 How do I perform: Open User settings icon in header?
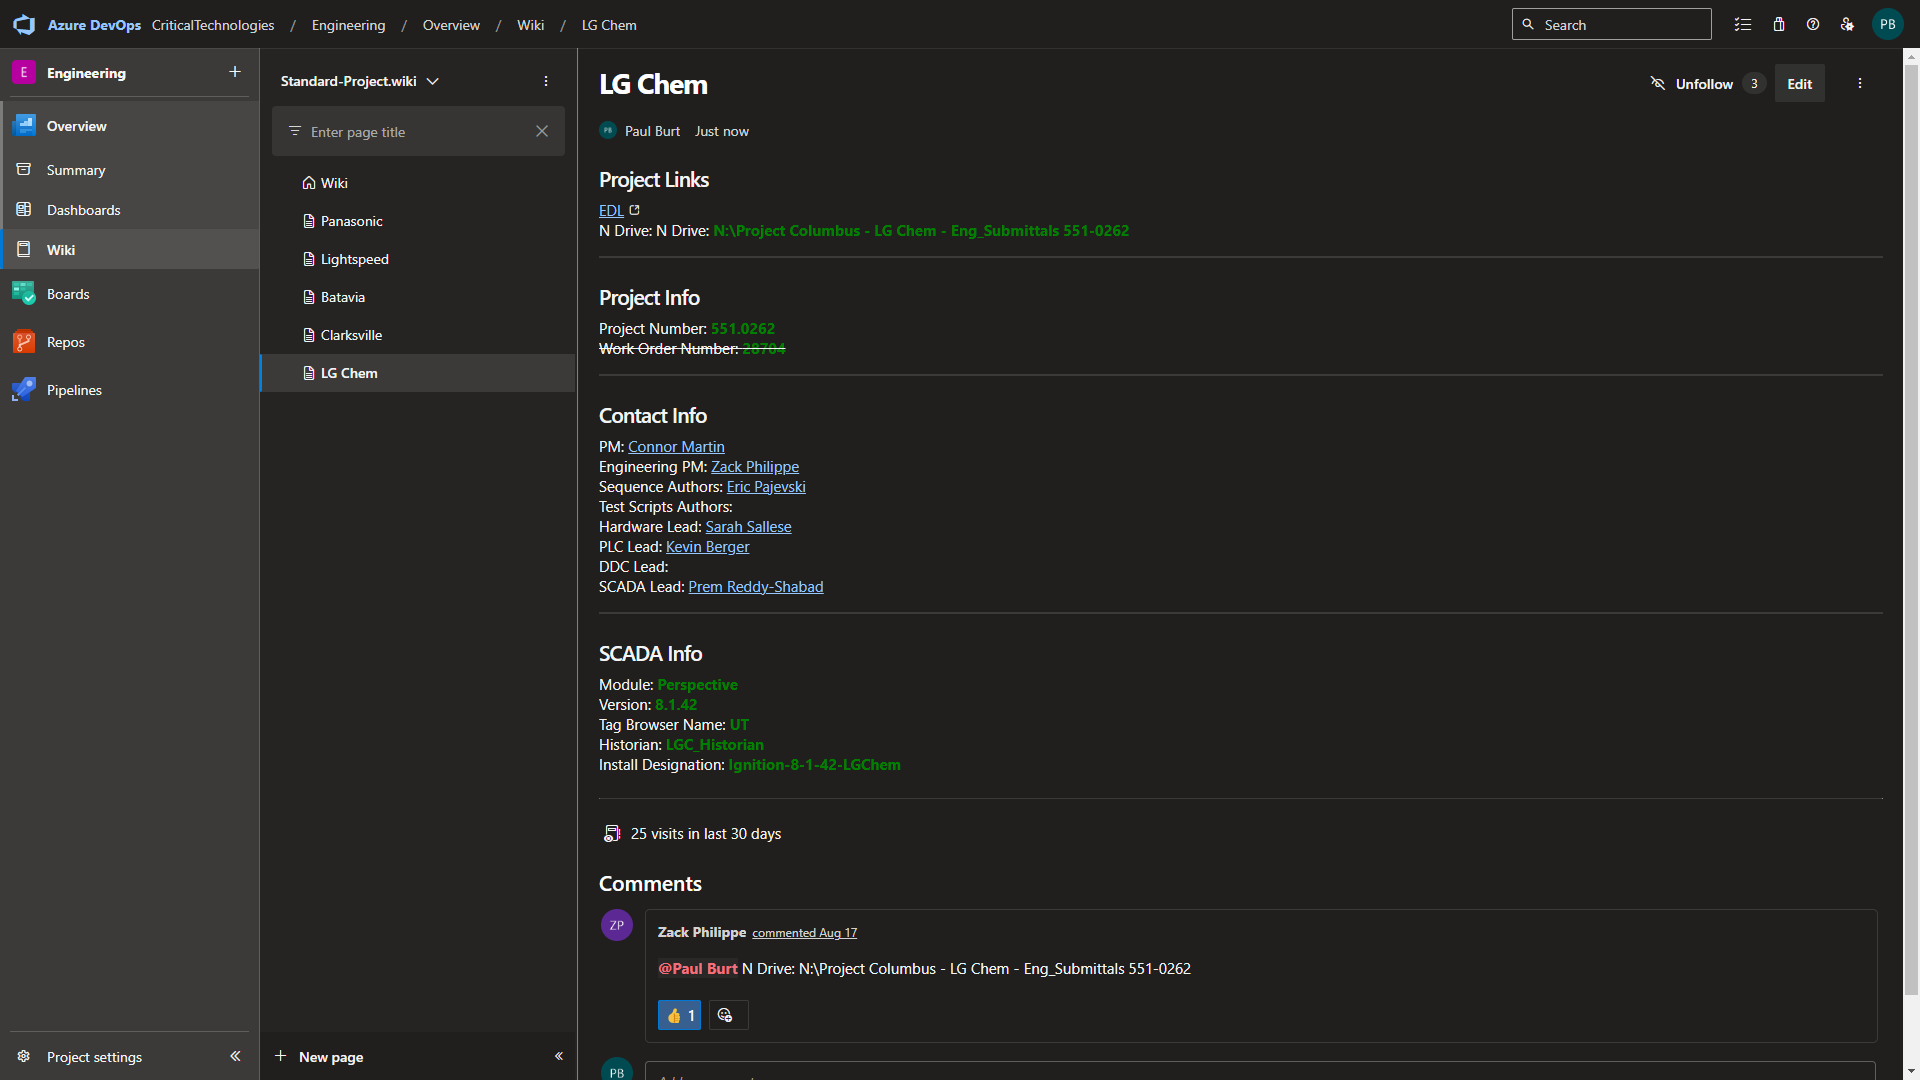pos(1847,25)
